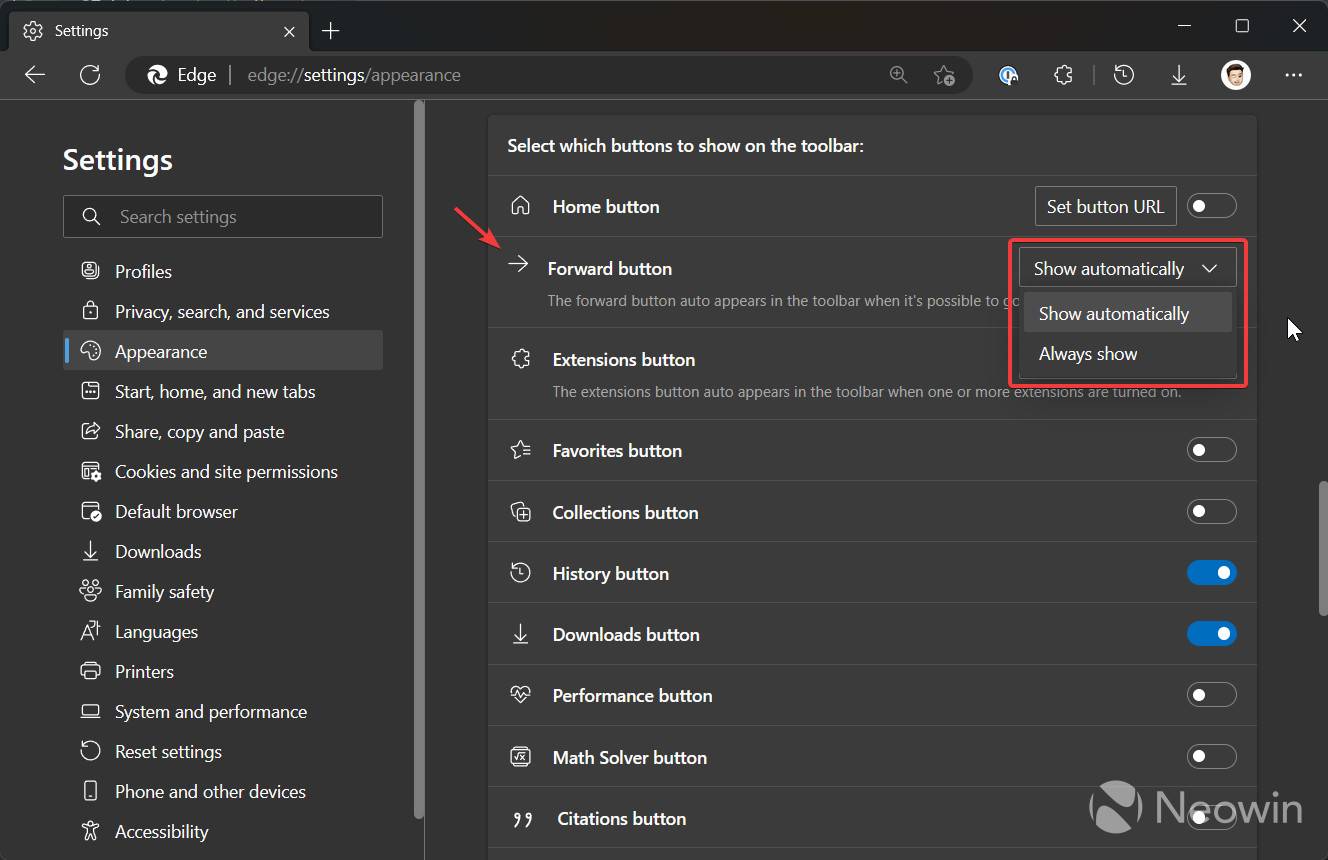Viewport: 1328px width, 860px height.
Task: Open the Settings and more ellipsis menu
Action: 1294,75
